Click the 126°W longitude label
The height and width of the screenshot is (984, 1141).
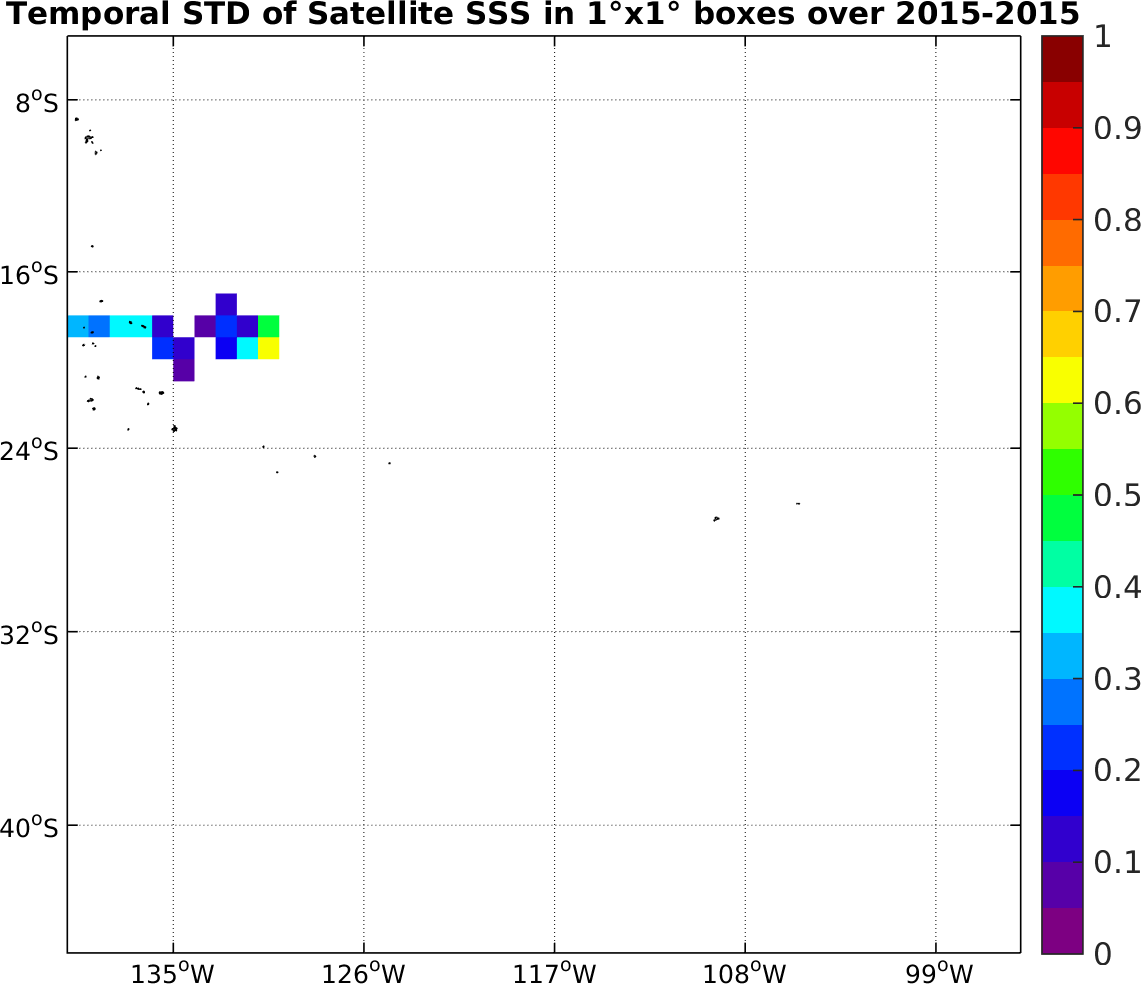(363, 972)
